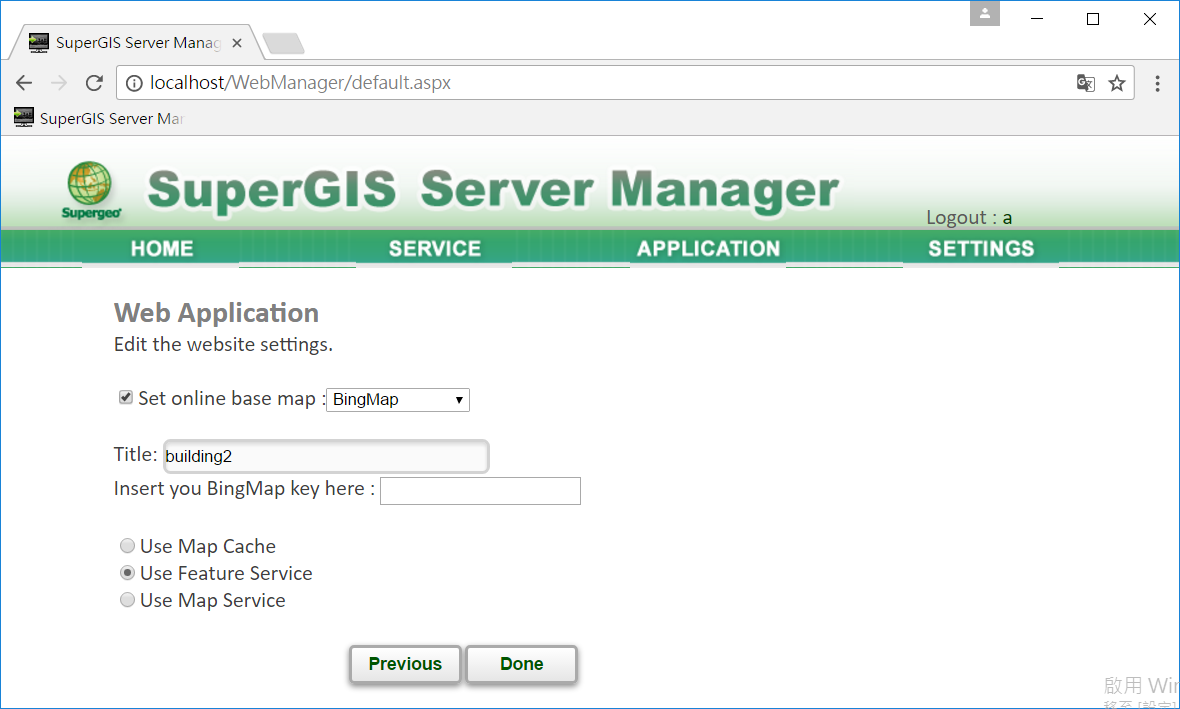Bookmark this page with the star icon
Screen dimensions: 1180x709
click(x=1117, y=83)
